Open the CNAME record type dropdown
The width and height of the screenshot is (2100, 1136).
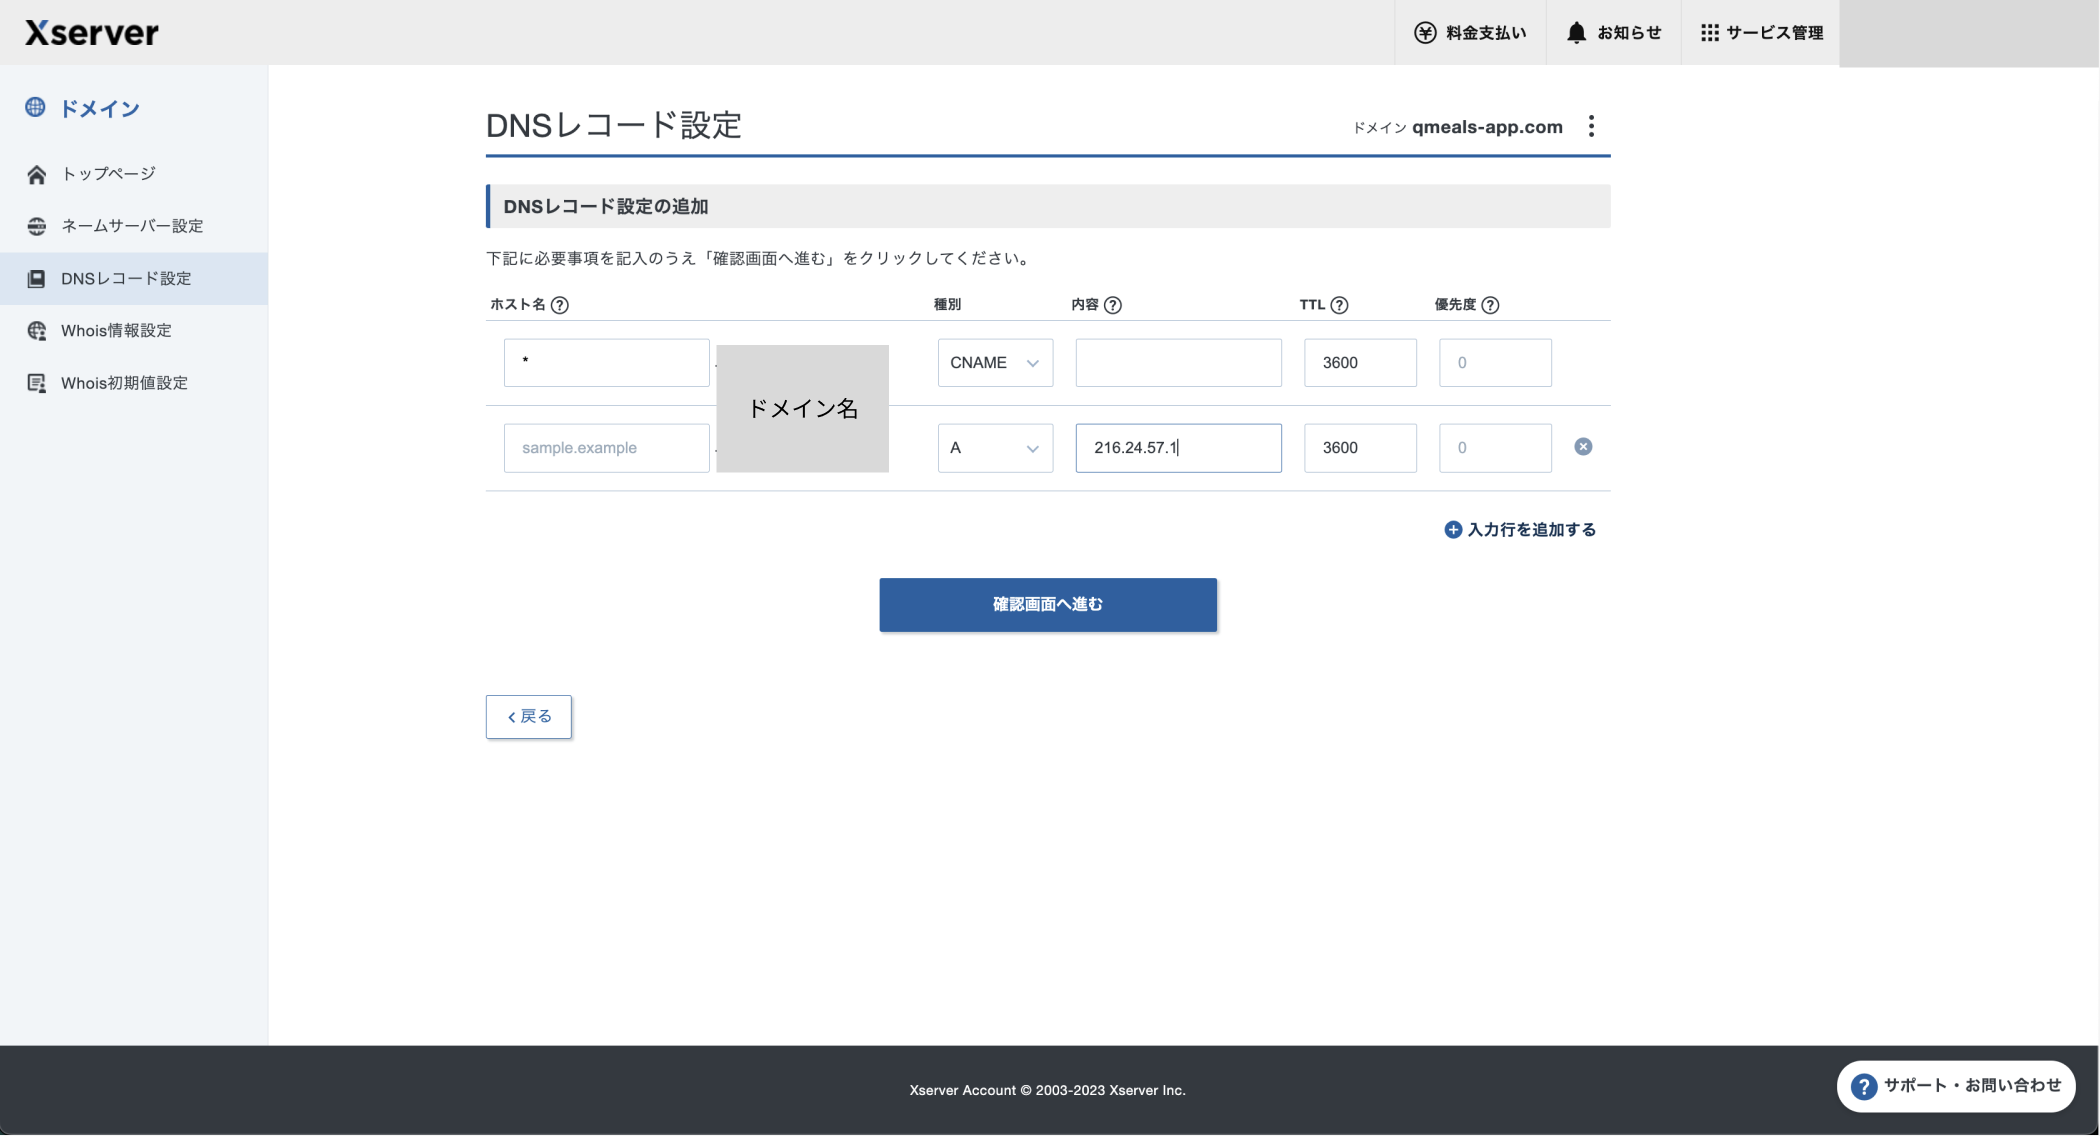click(994, 362)
